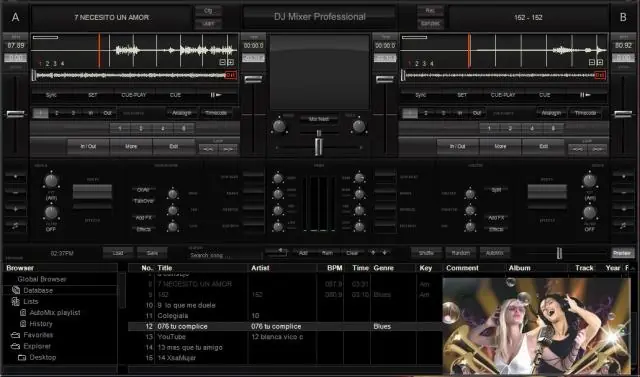Enable Timecode on deck A
Screen dimensions: 640x377
[x=216, y=113]
